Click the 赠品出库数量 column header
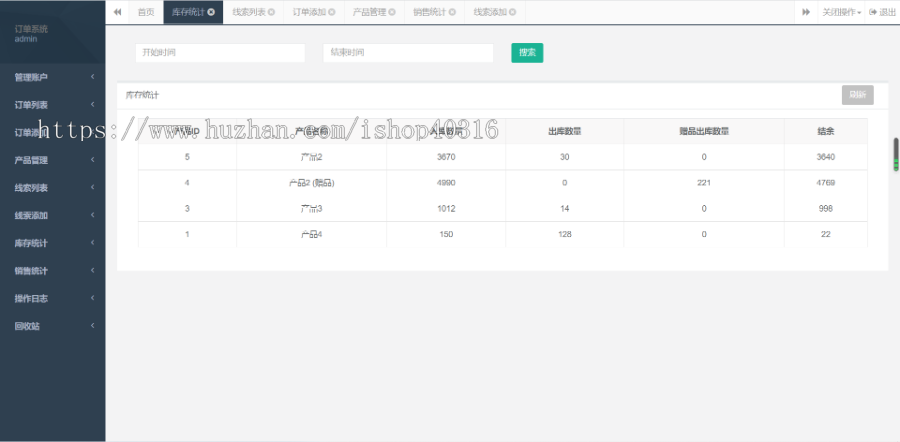Viewport: 900px width, 442px height. (704, 131)
